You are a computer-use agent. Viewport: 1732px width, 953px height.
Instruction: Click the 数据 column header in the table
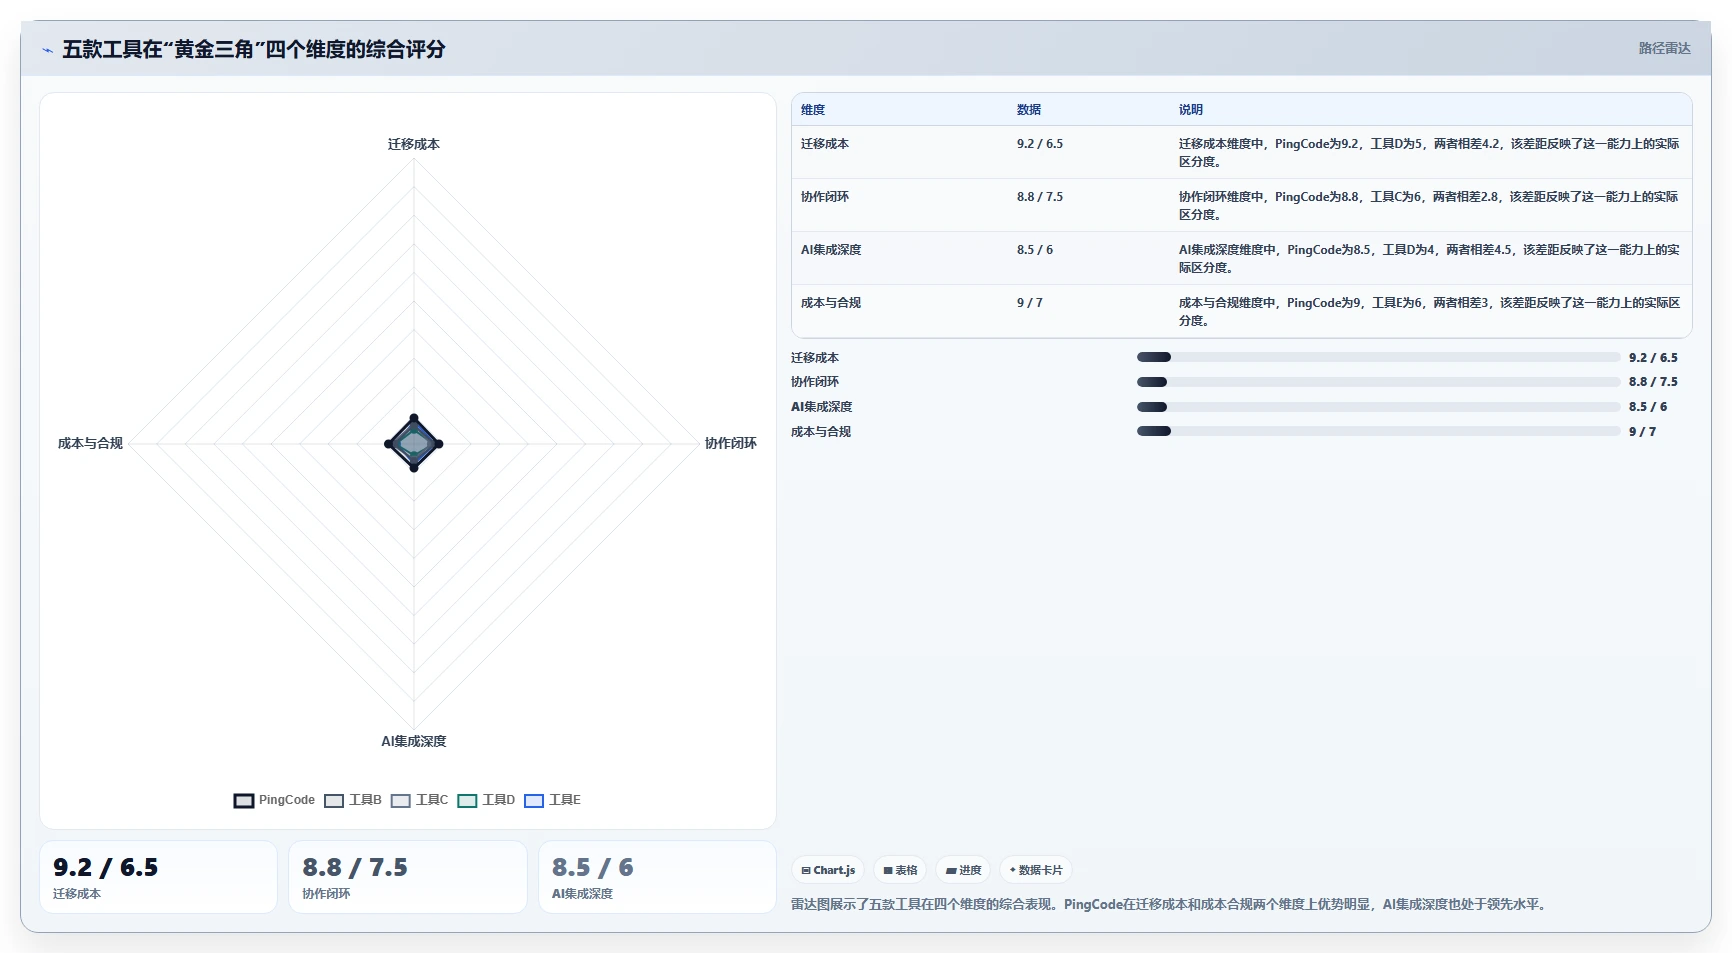(1029, 110)
